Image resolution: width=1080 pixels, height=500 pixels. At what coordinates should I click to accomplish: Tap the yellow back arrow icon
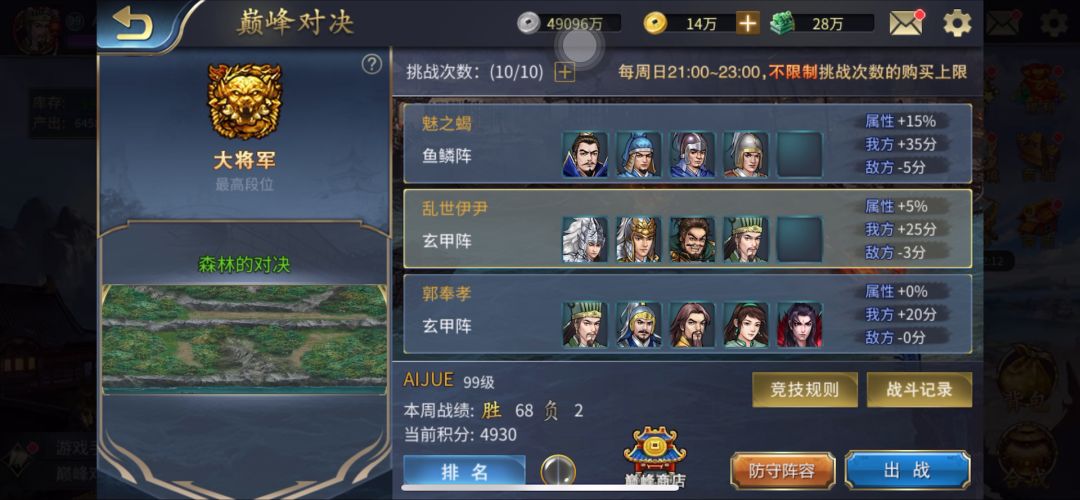(x=133, y=24)
